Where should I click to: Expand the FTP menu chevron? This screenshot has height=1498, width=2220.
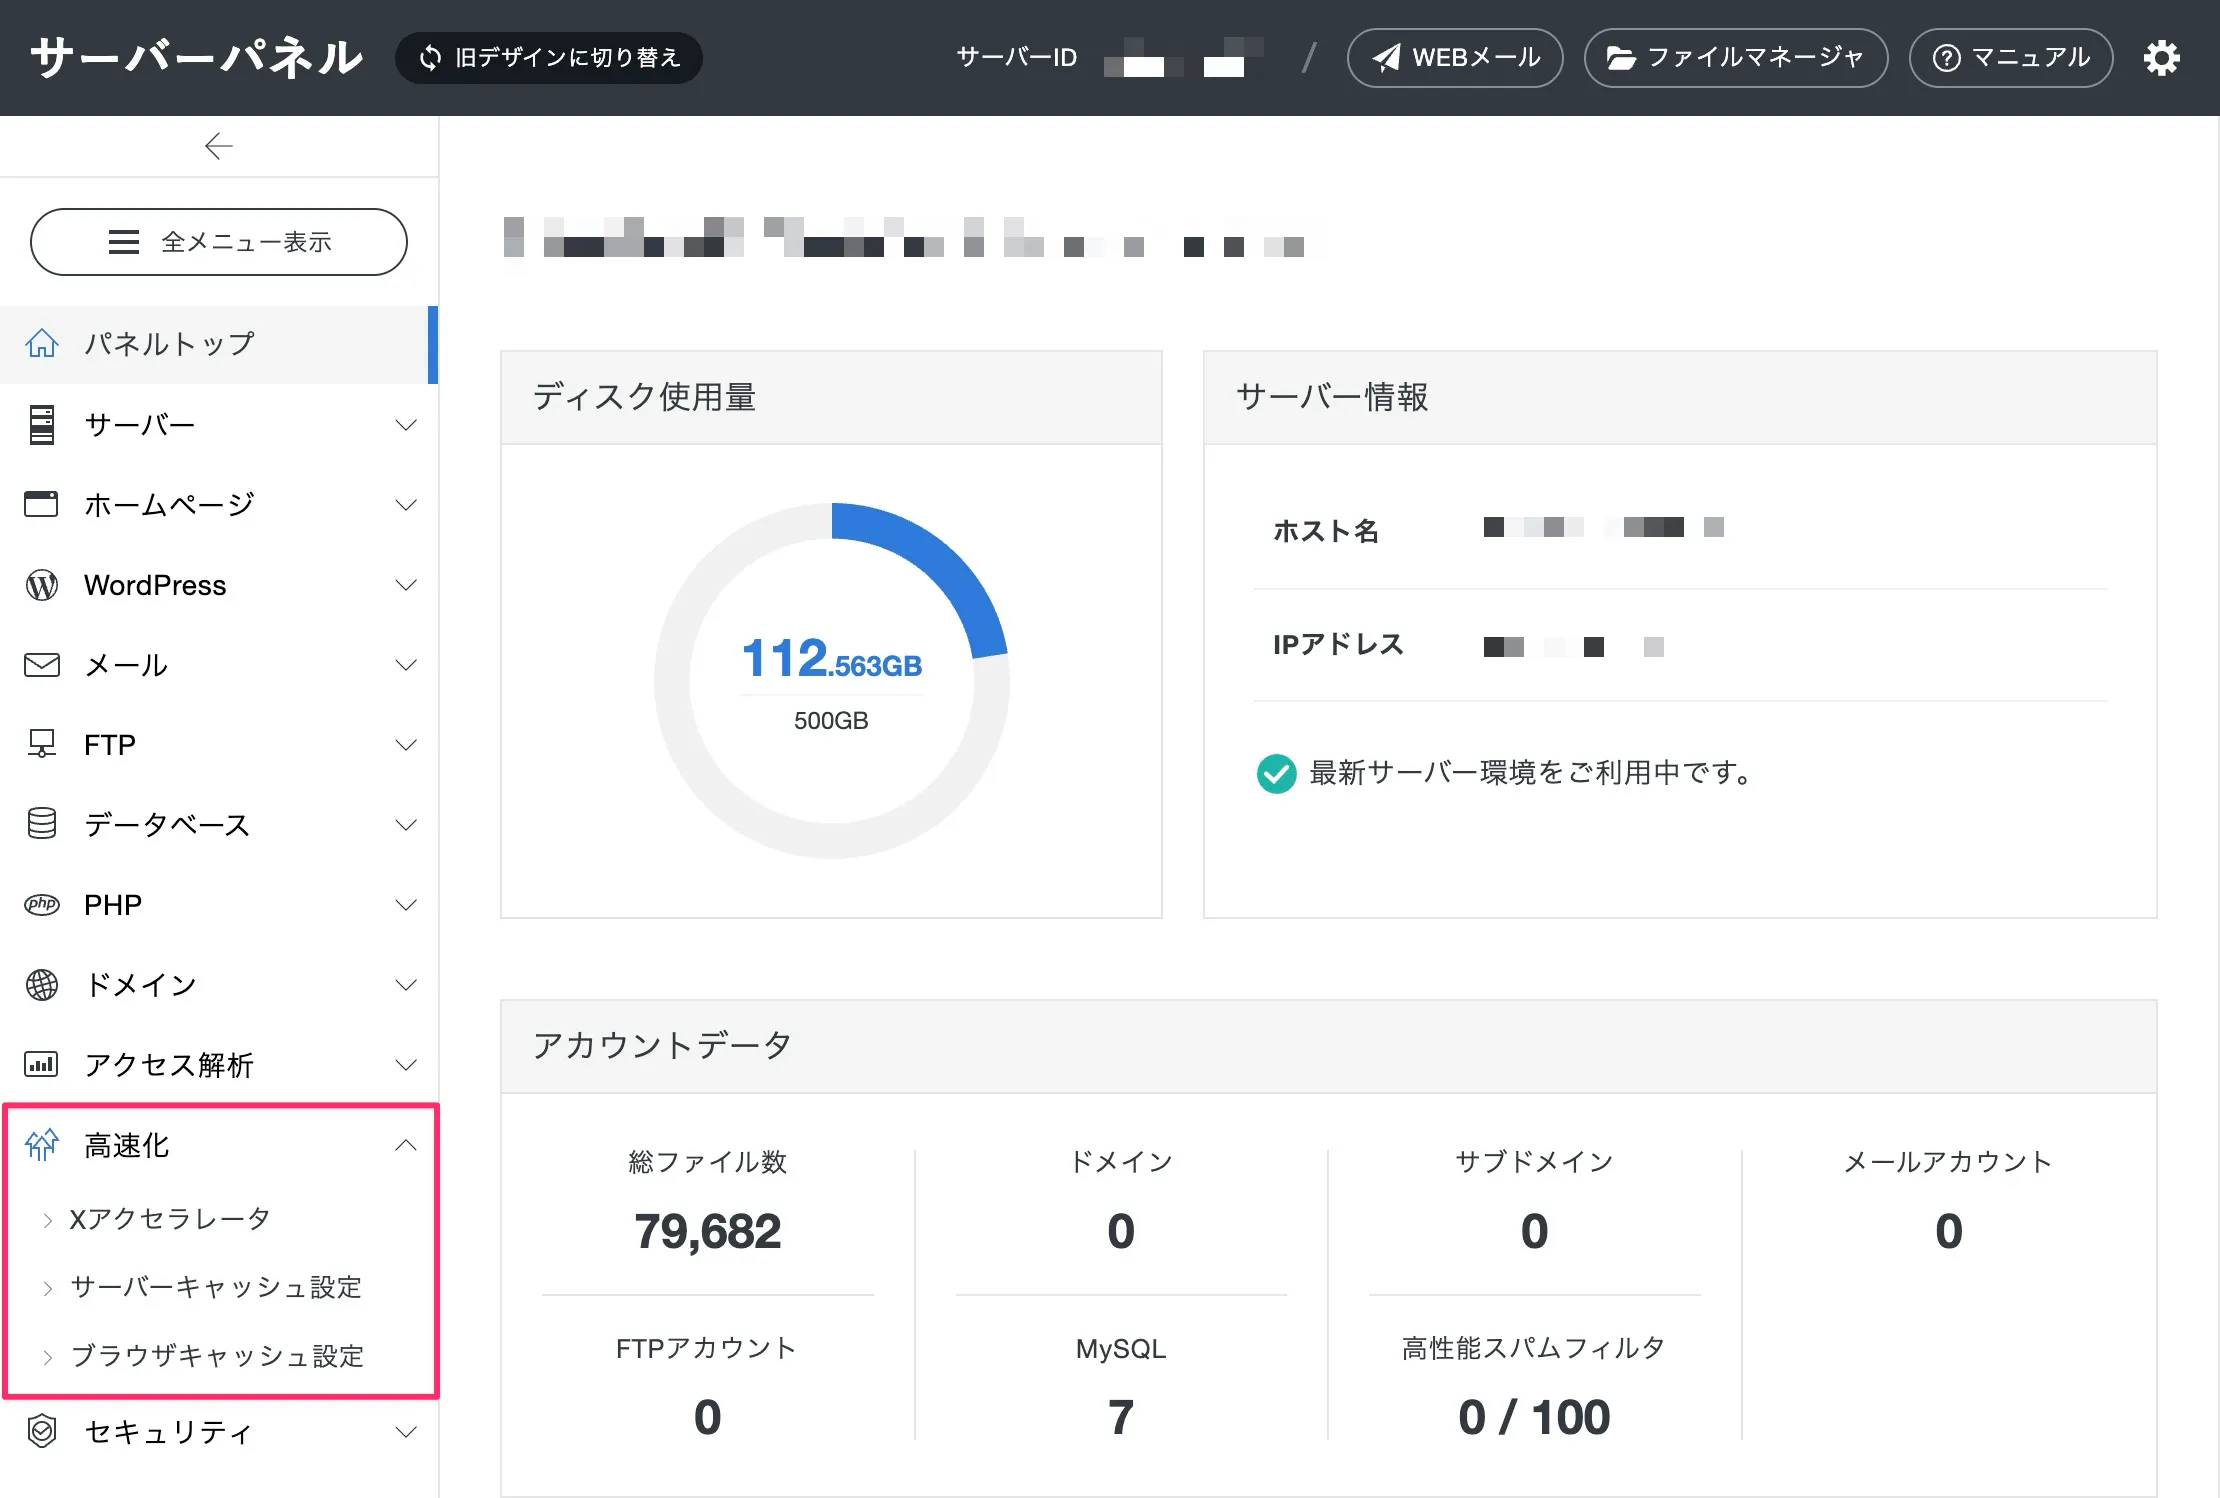point(406,745)
